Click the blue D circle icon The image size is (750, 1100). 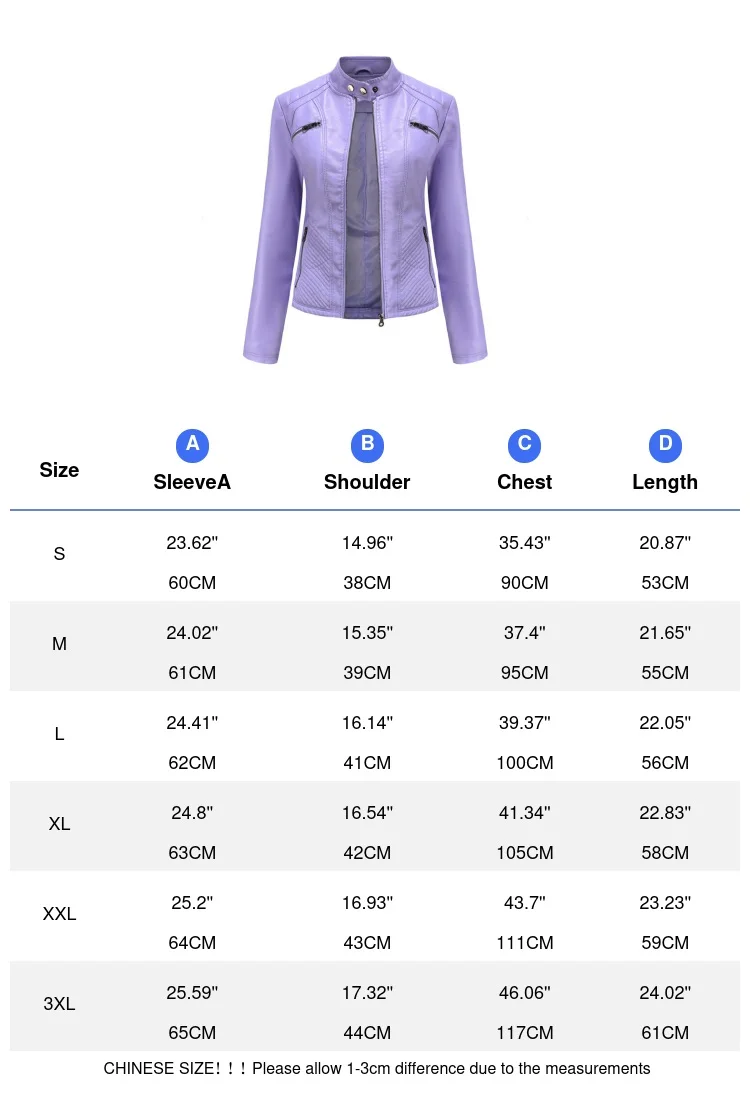point(665,444)
